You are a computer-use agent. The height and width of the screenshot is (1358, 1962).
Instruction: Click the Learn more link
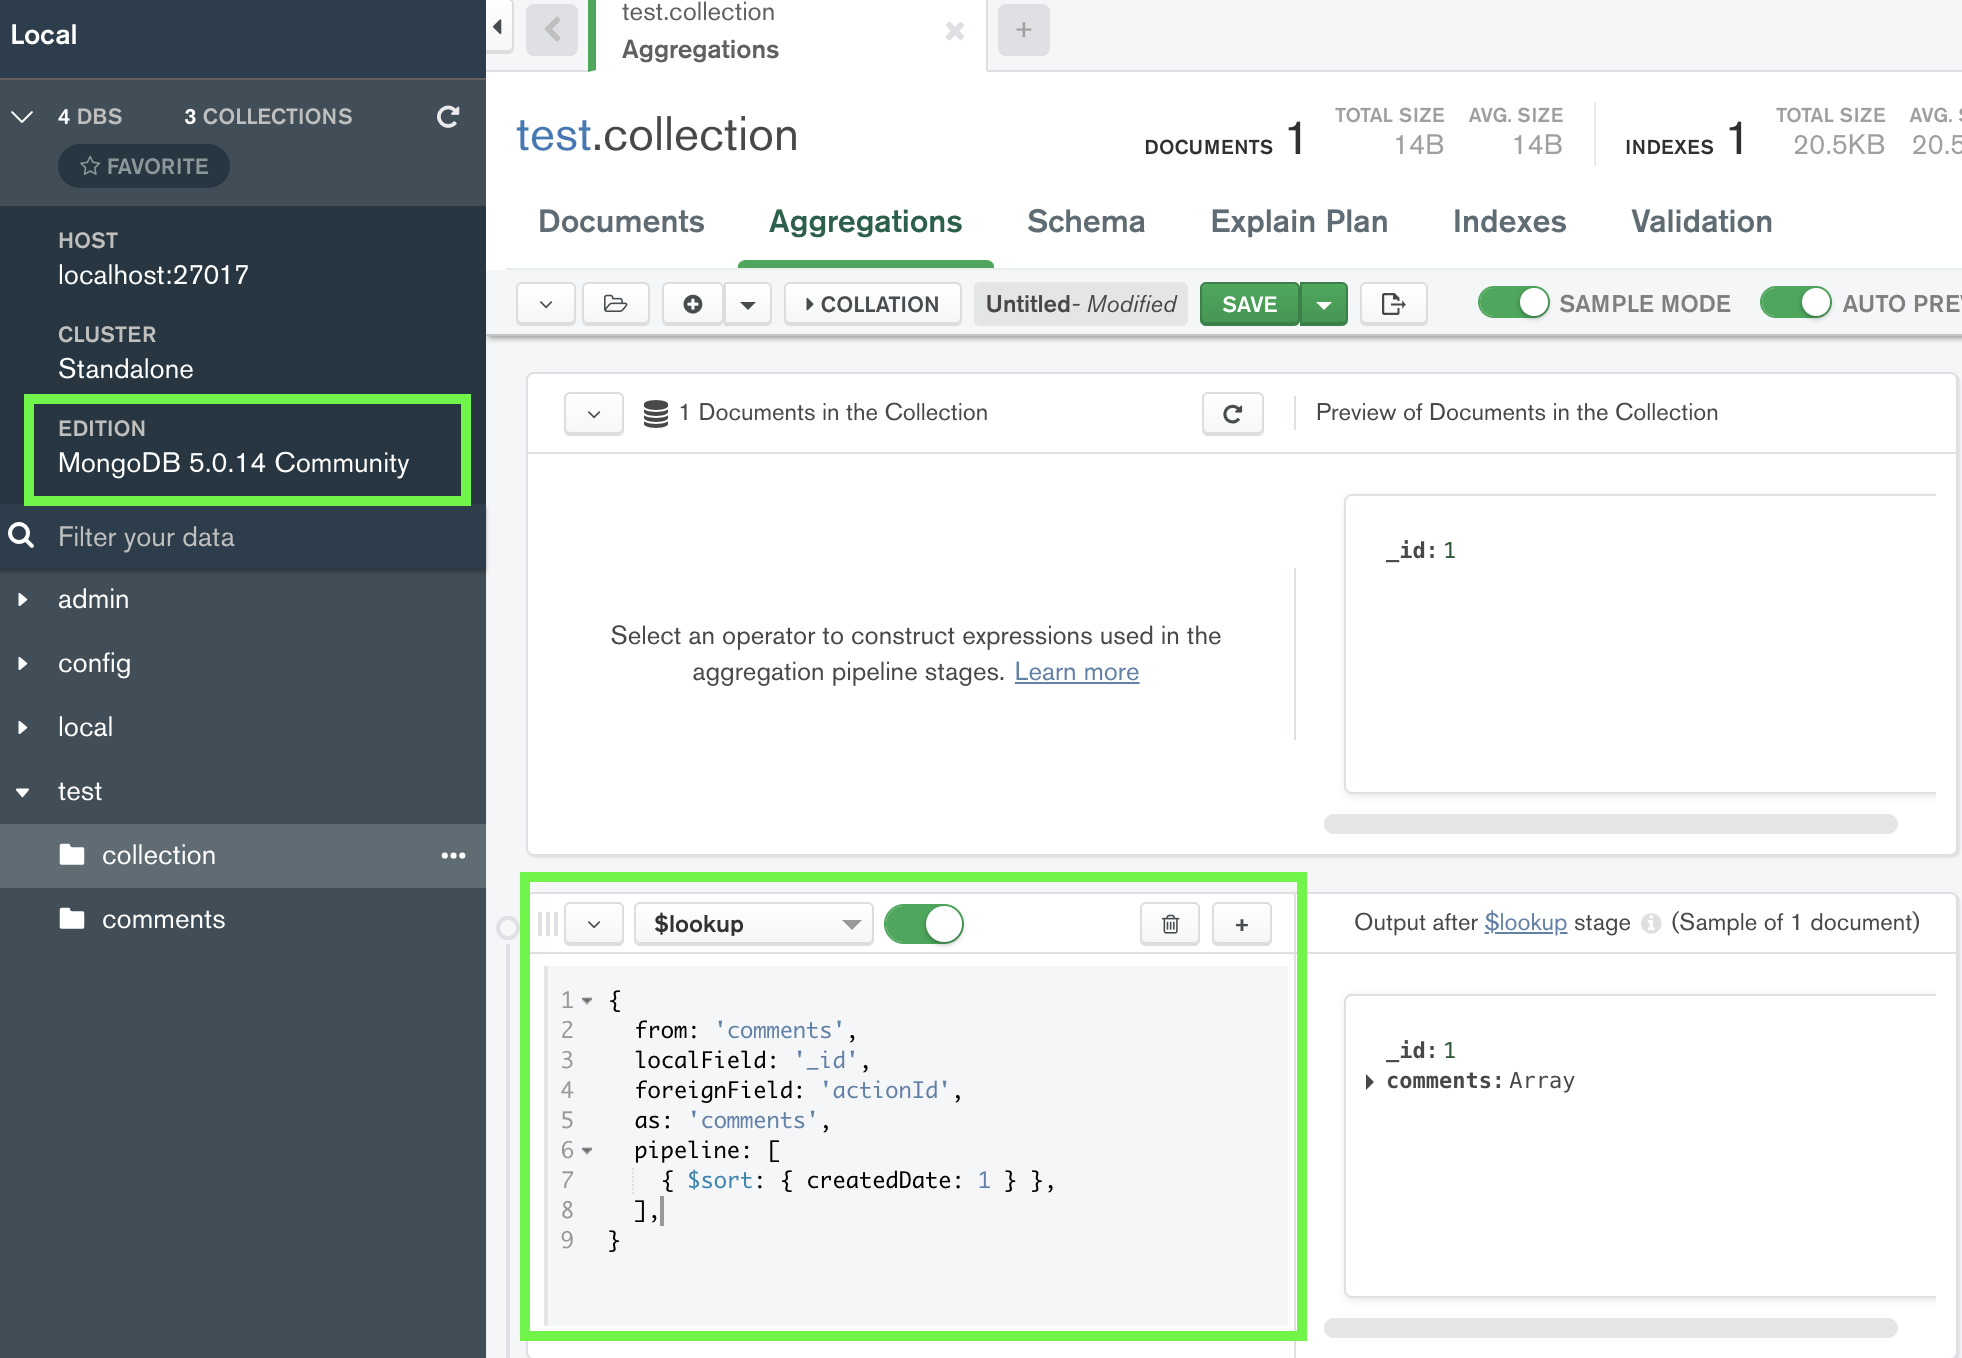pyautogui.click(x=1076, y=672)
